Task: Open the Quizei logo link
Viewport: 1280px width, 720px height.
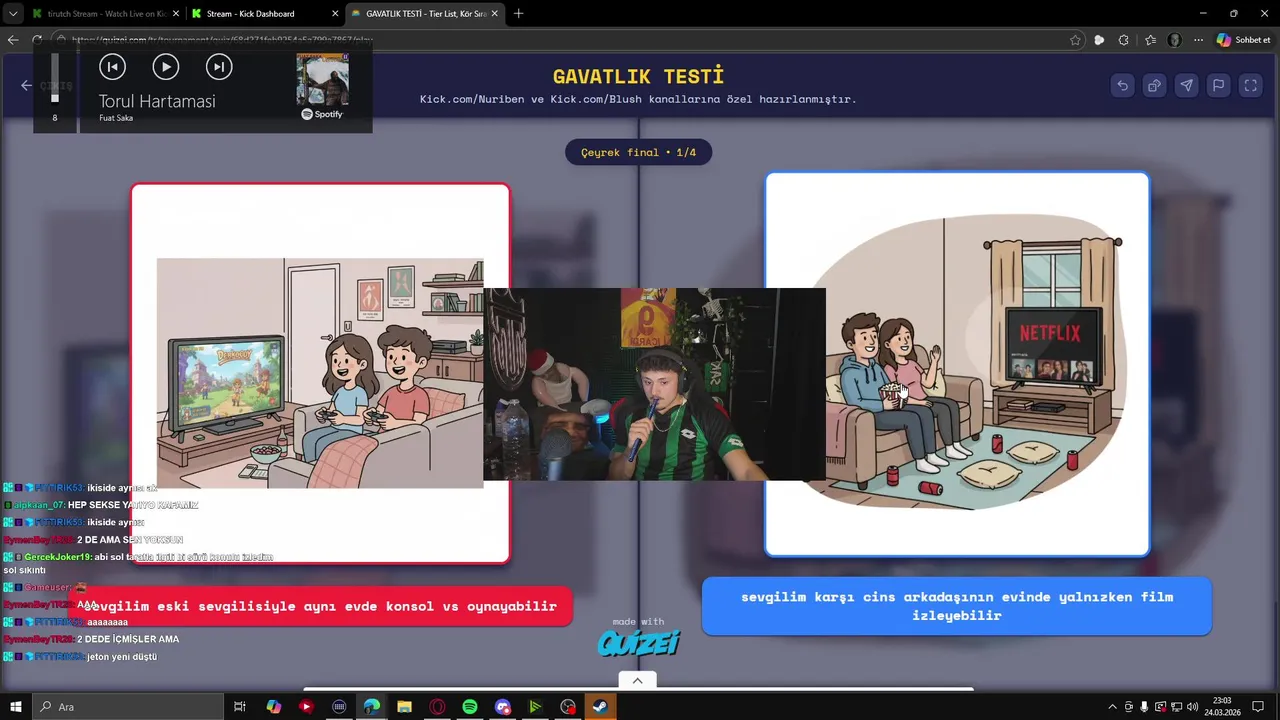Action: [638, 642]
